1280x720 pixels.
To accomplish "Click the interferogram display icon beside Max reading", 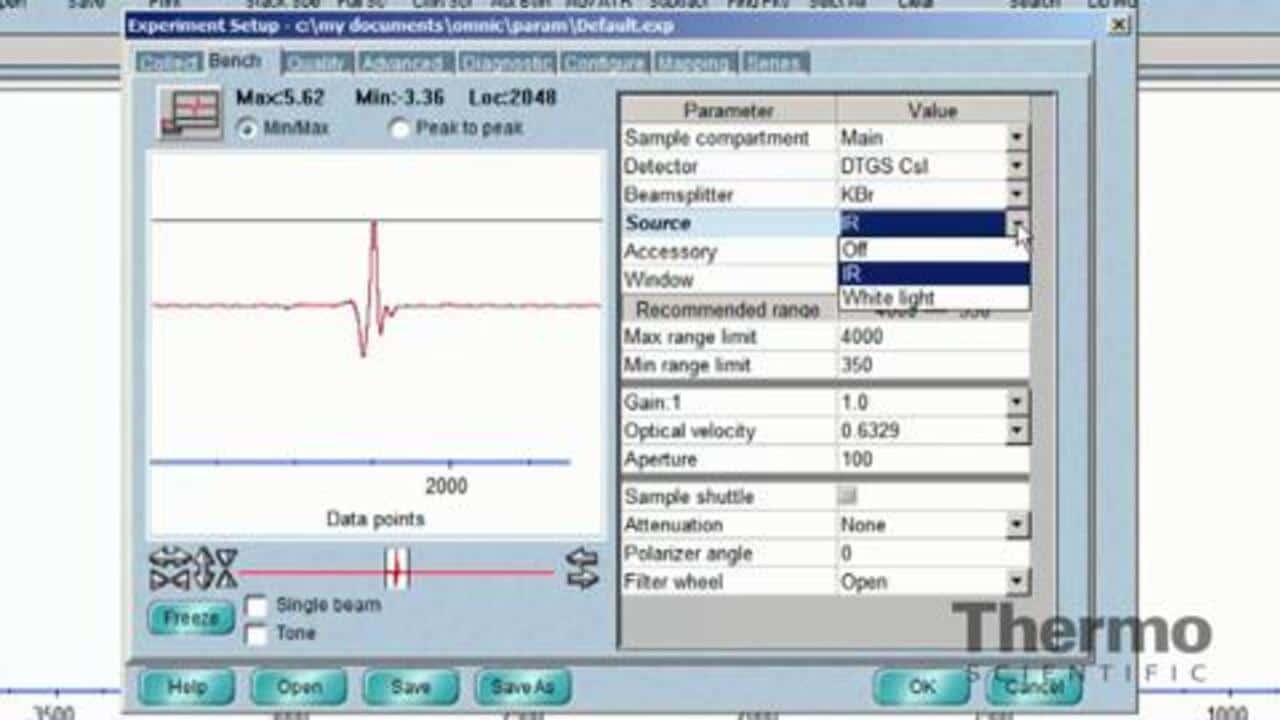I will [190, 113].
